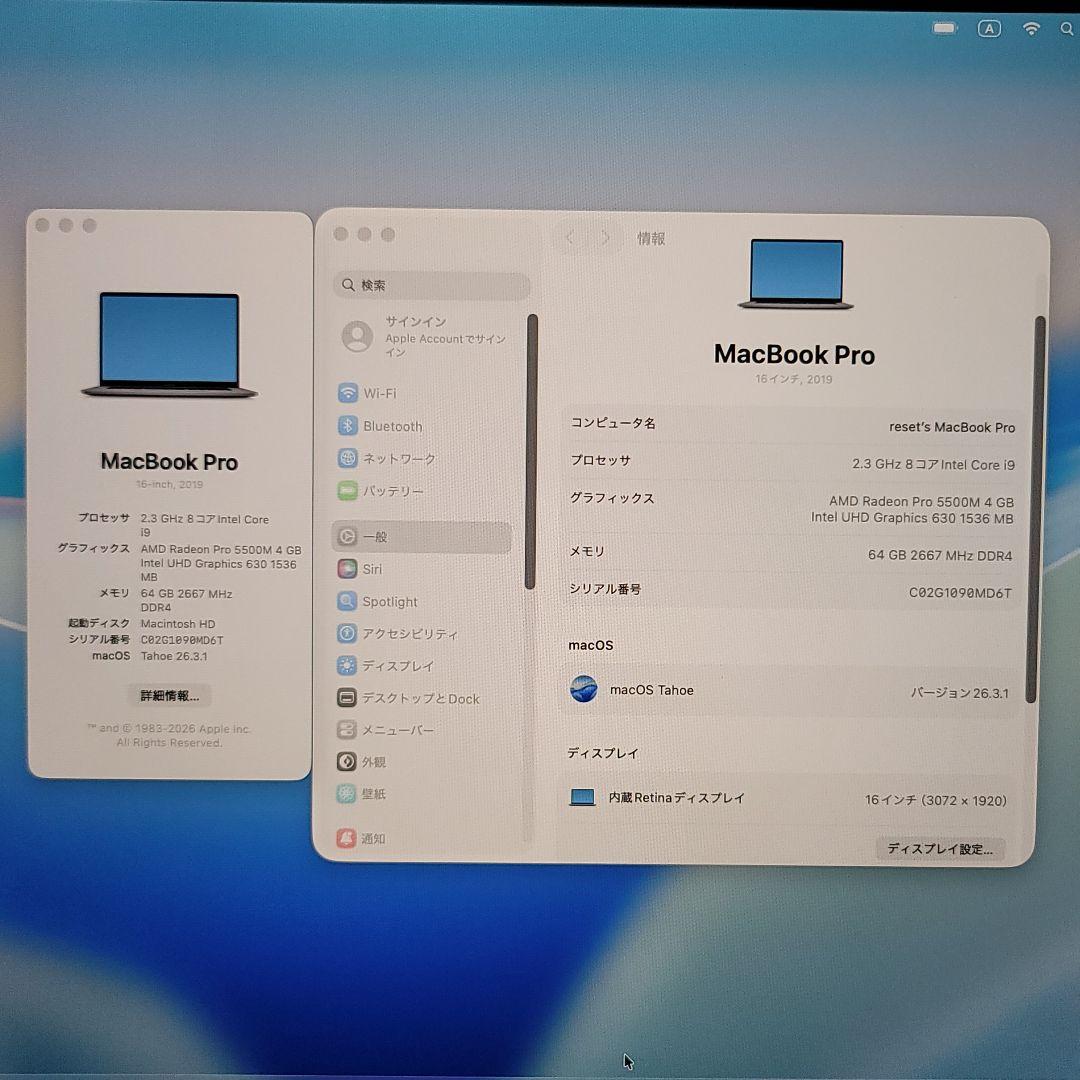Click the 検索 search field
Screen dimensions: 1080x1080
coord(431,285)
